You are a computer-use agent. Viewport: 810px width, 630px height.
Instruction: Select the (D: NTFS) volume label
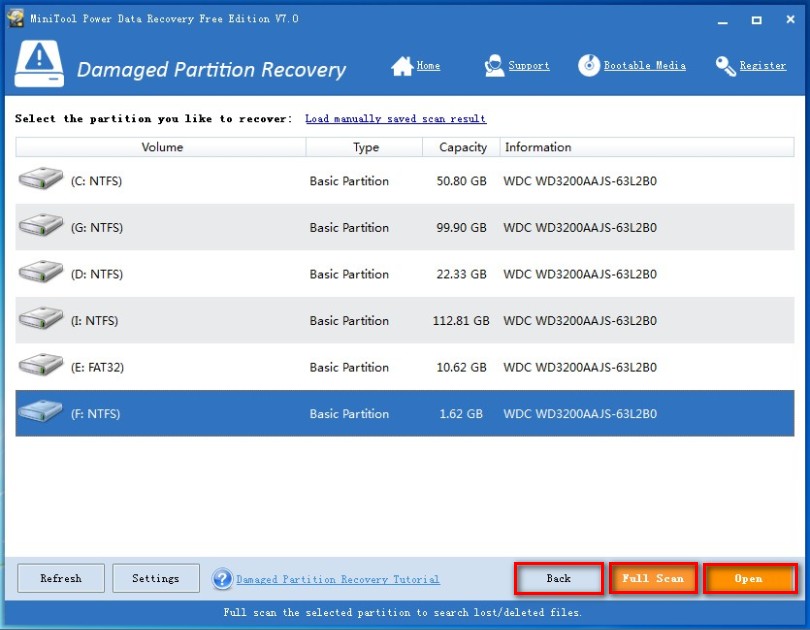(x=97, y=274)
